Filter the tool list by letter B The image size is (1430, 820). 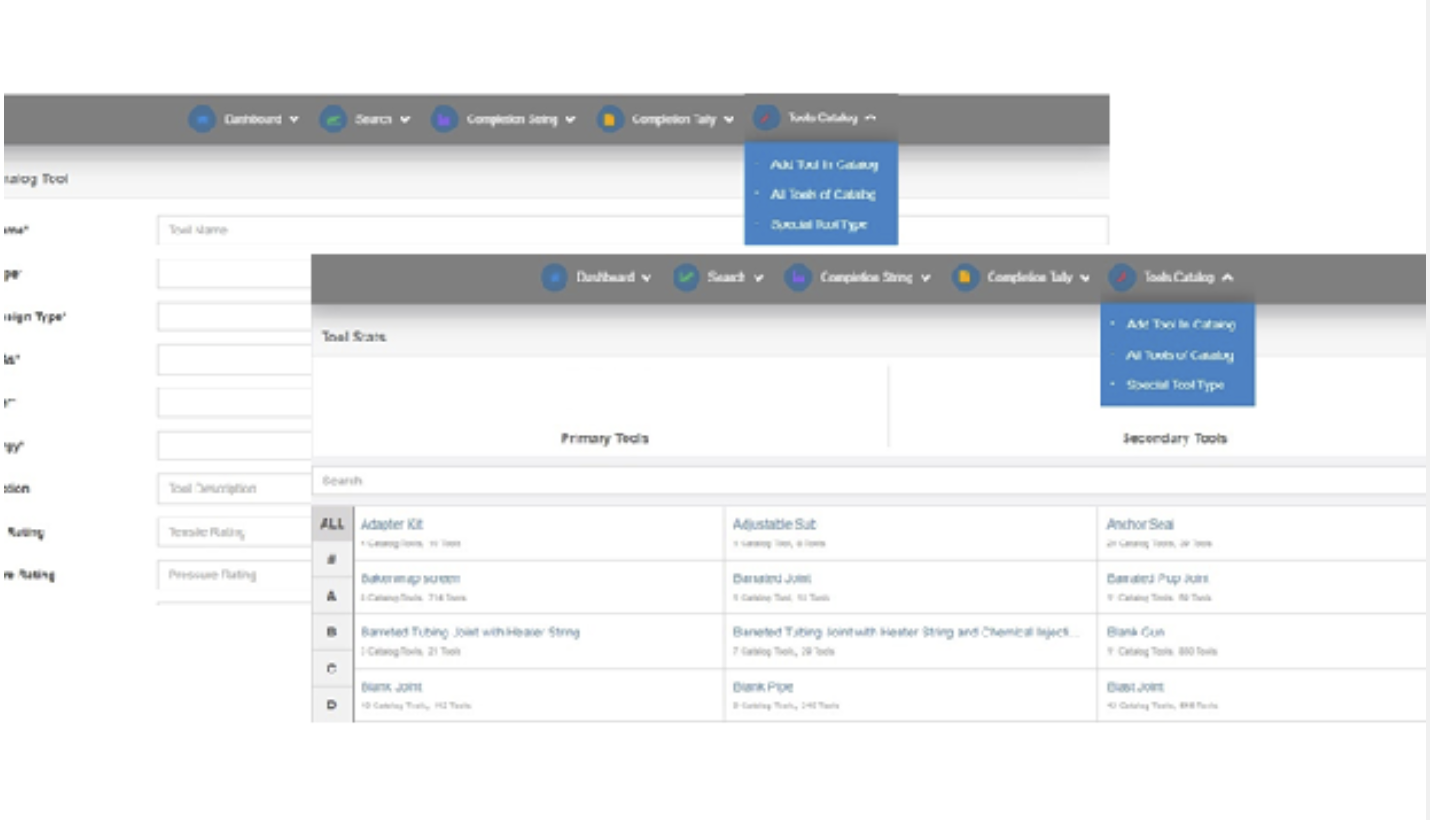(332, 632)
